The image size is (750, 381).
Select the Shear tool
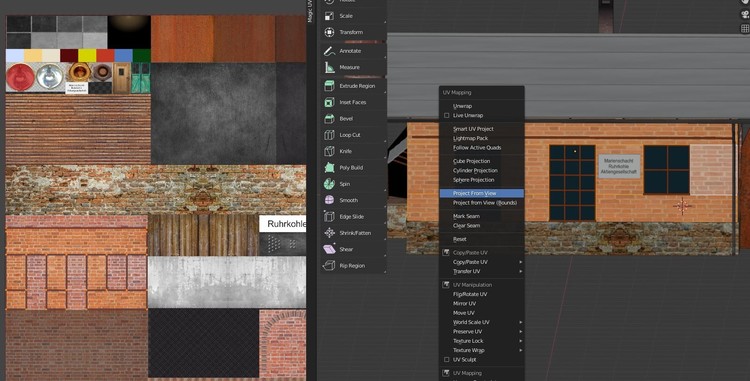pos(353,249)
